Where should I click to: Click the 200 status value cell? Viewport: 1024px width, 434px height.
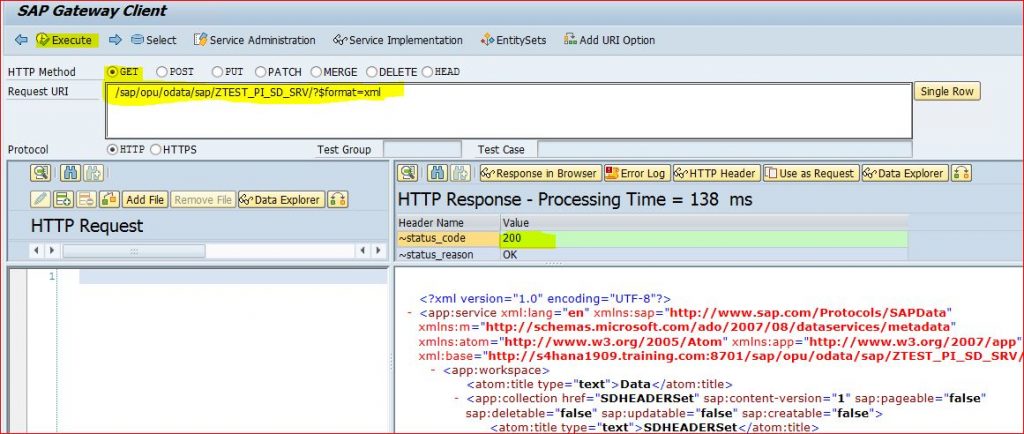pos(704,238)
